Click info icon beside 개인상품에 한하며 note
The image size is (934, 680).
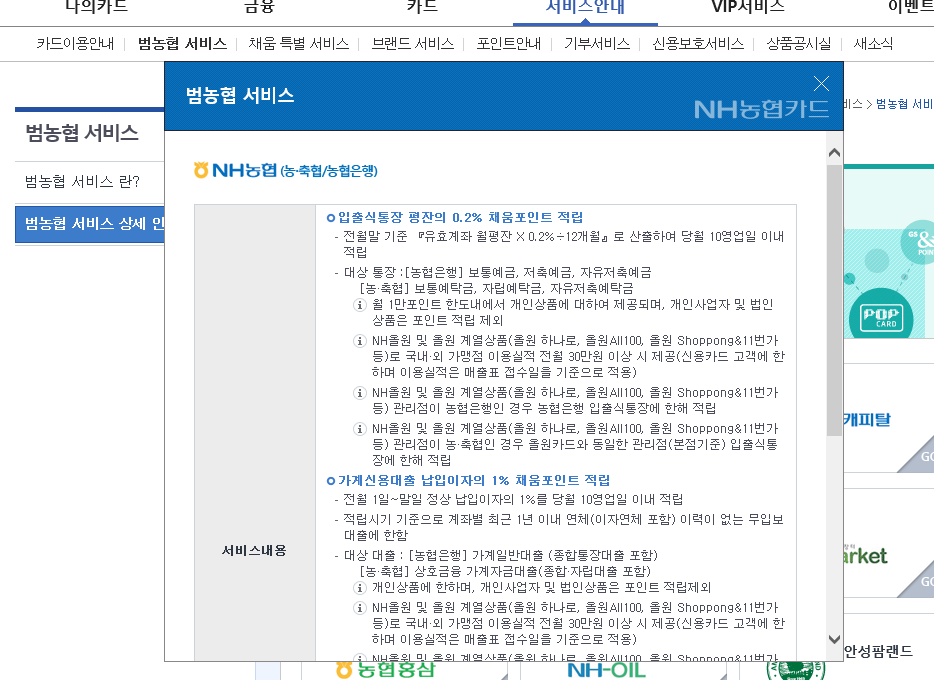tap(360, 587)
